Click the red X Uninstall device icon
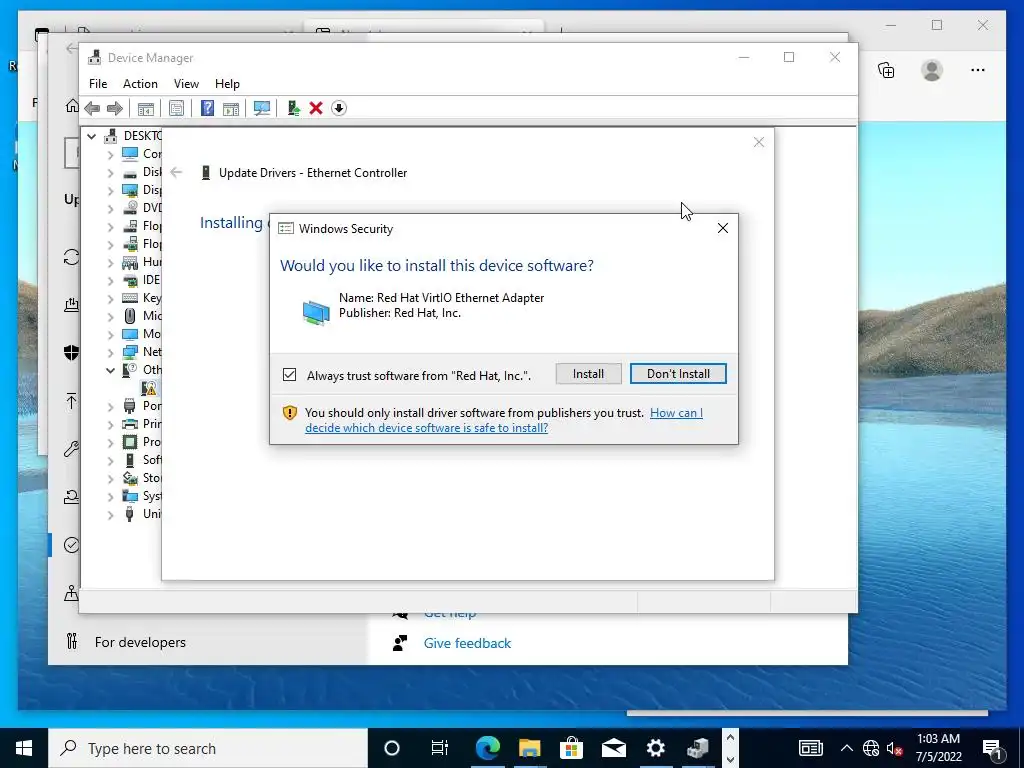The height and width of the screenshot is (768, 1024). tap(316, 108)
